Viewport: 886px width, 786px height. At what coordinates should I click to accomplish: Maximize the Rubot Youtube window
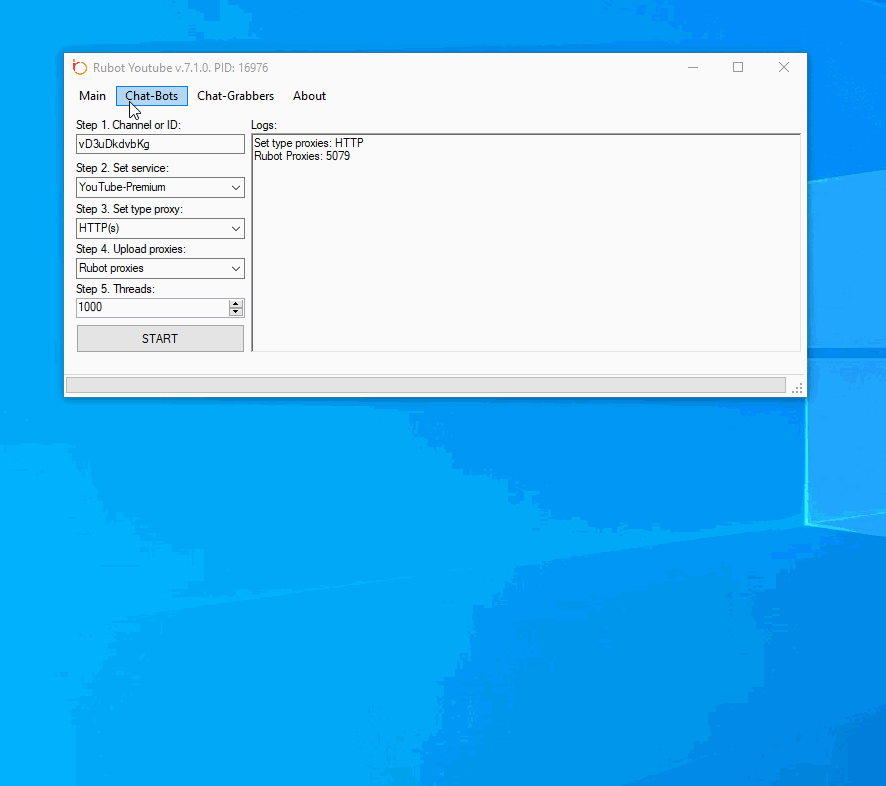(x=738, y=68)
